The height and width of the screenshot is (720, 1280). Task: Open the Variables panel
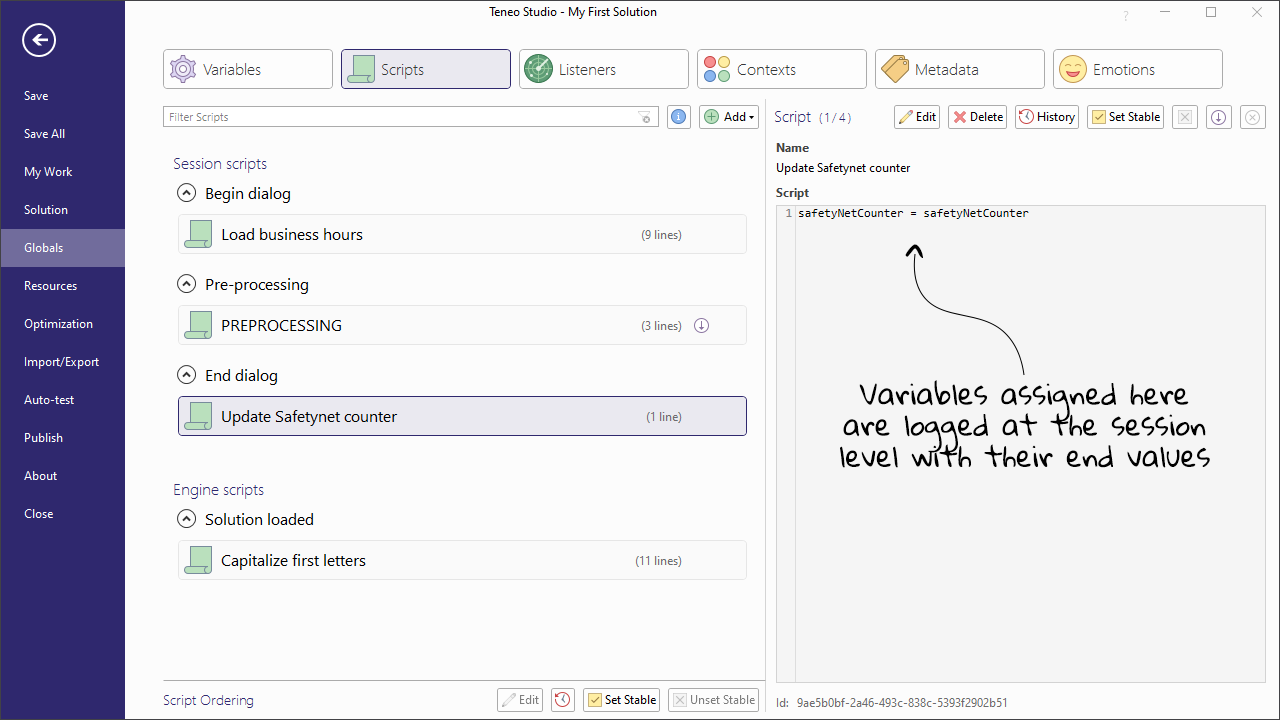coord(247,68)
